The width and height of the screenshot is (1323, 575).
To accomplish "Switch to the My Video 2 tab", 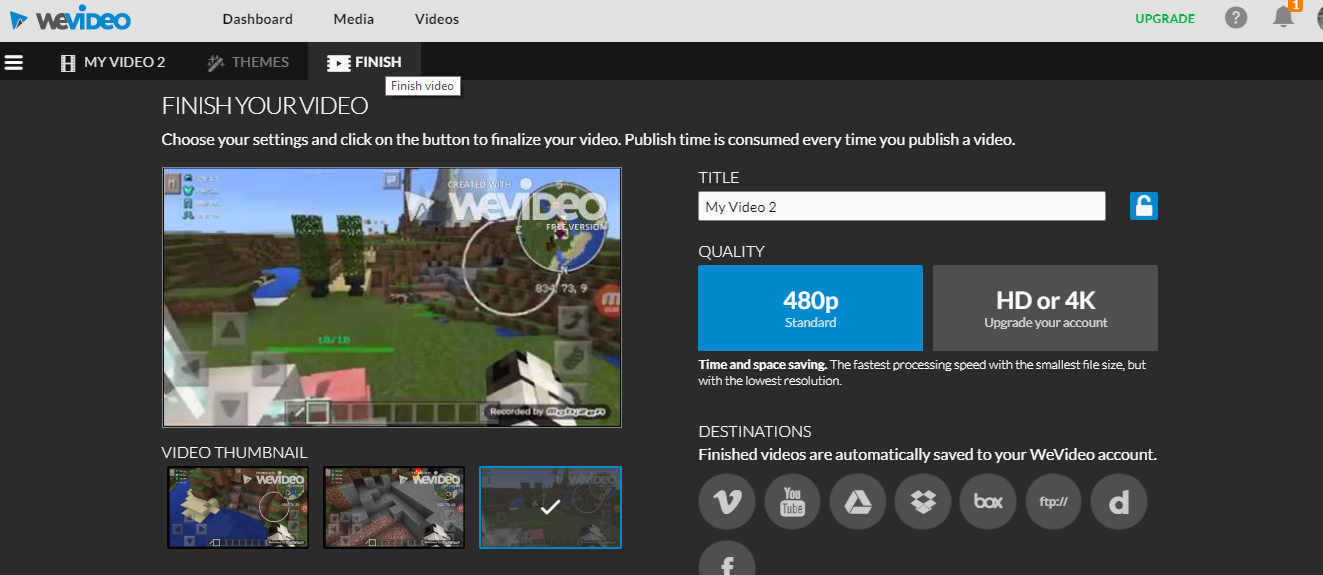I will [x=113, y=62].
